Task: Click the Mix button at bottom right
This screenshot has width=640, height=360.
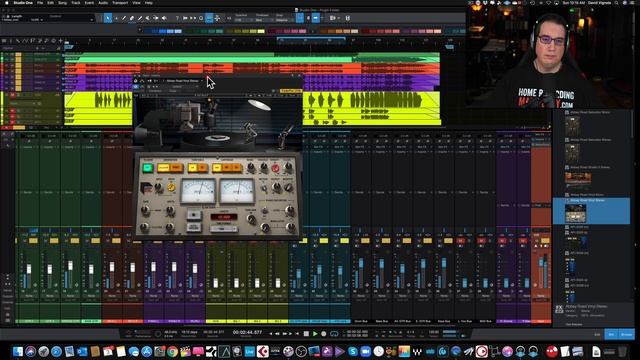Action: [611, 334]
